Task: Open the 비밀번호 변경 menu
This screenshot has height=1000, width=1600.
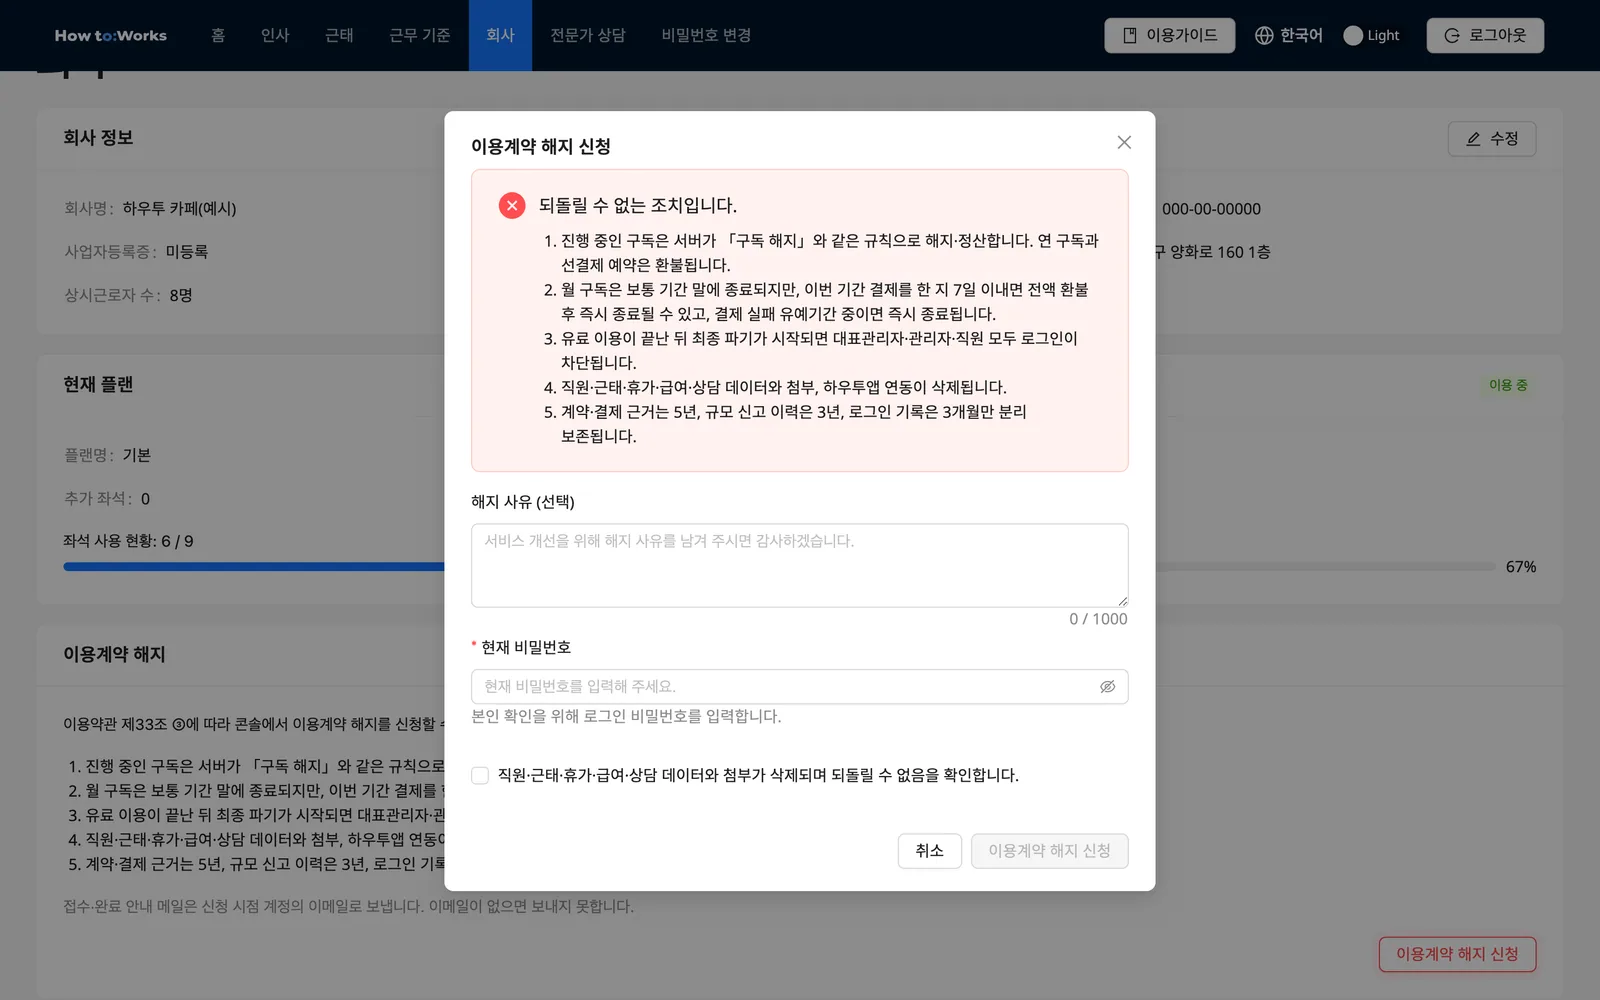Action: click(706, 35)
